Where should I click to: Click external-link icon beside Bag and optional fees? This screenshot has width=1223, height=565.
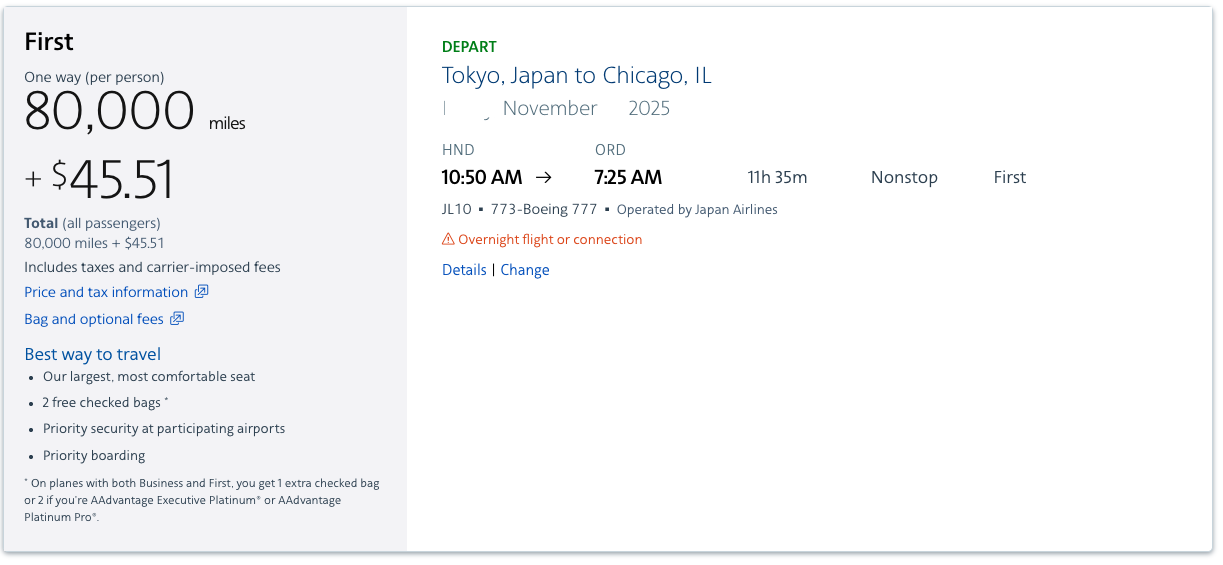[177, 319]
